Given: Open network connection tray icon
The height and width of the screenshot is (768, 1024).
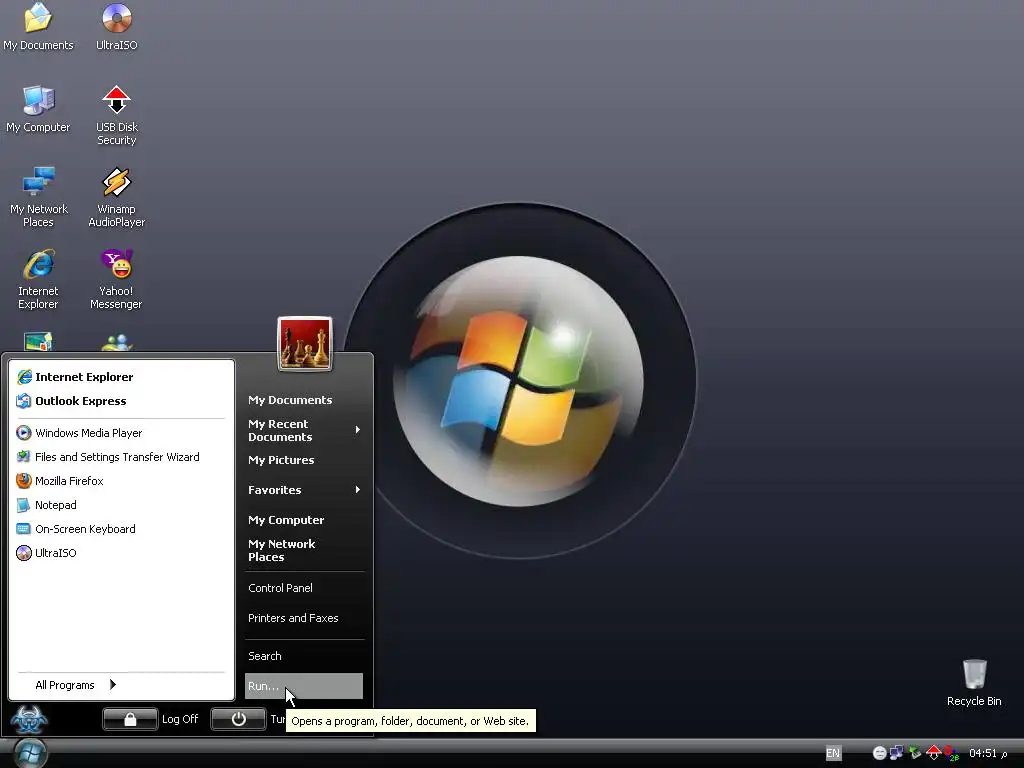Looking at the screenshot, I should 897,753.
